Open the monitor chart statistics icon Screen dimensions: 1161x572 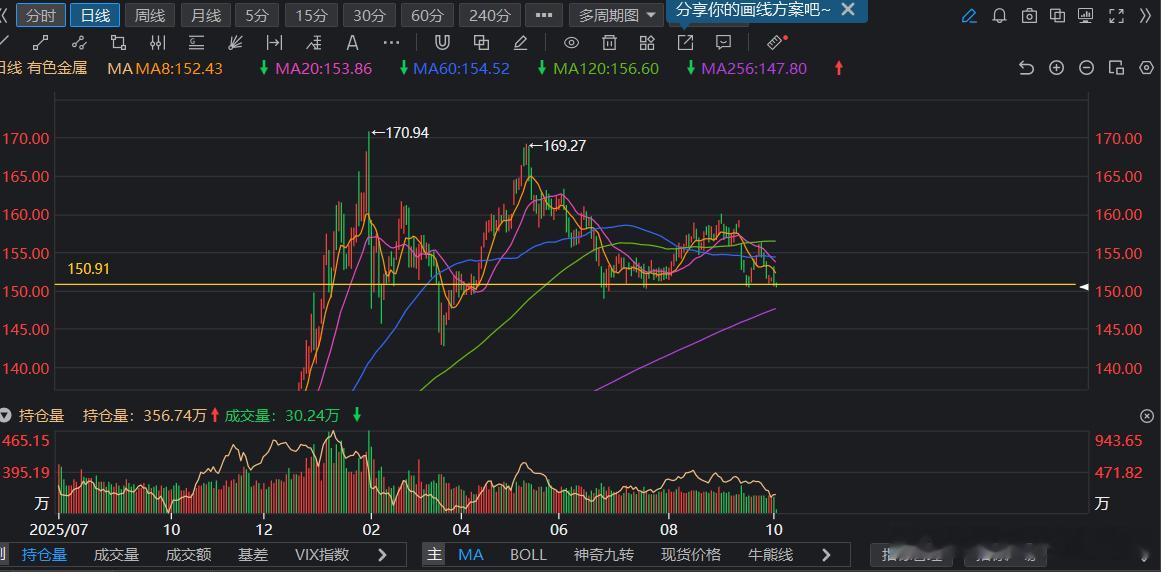tap(1086, 16)
